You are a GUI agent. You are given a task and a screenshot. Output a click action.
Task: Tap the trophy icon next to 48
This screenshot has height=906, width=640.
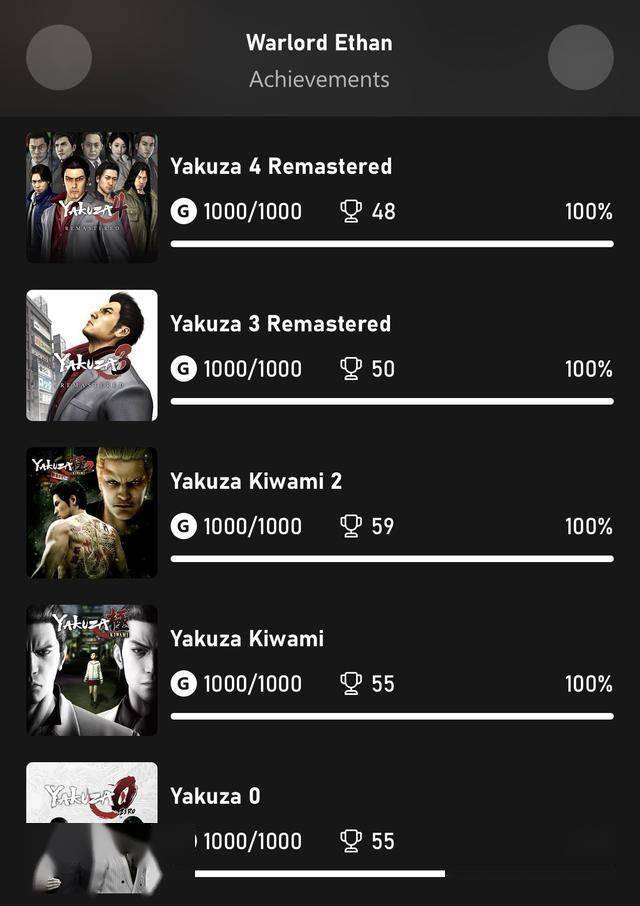[351, 211]
